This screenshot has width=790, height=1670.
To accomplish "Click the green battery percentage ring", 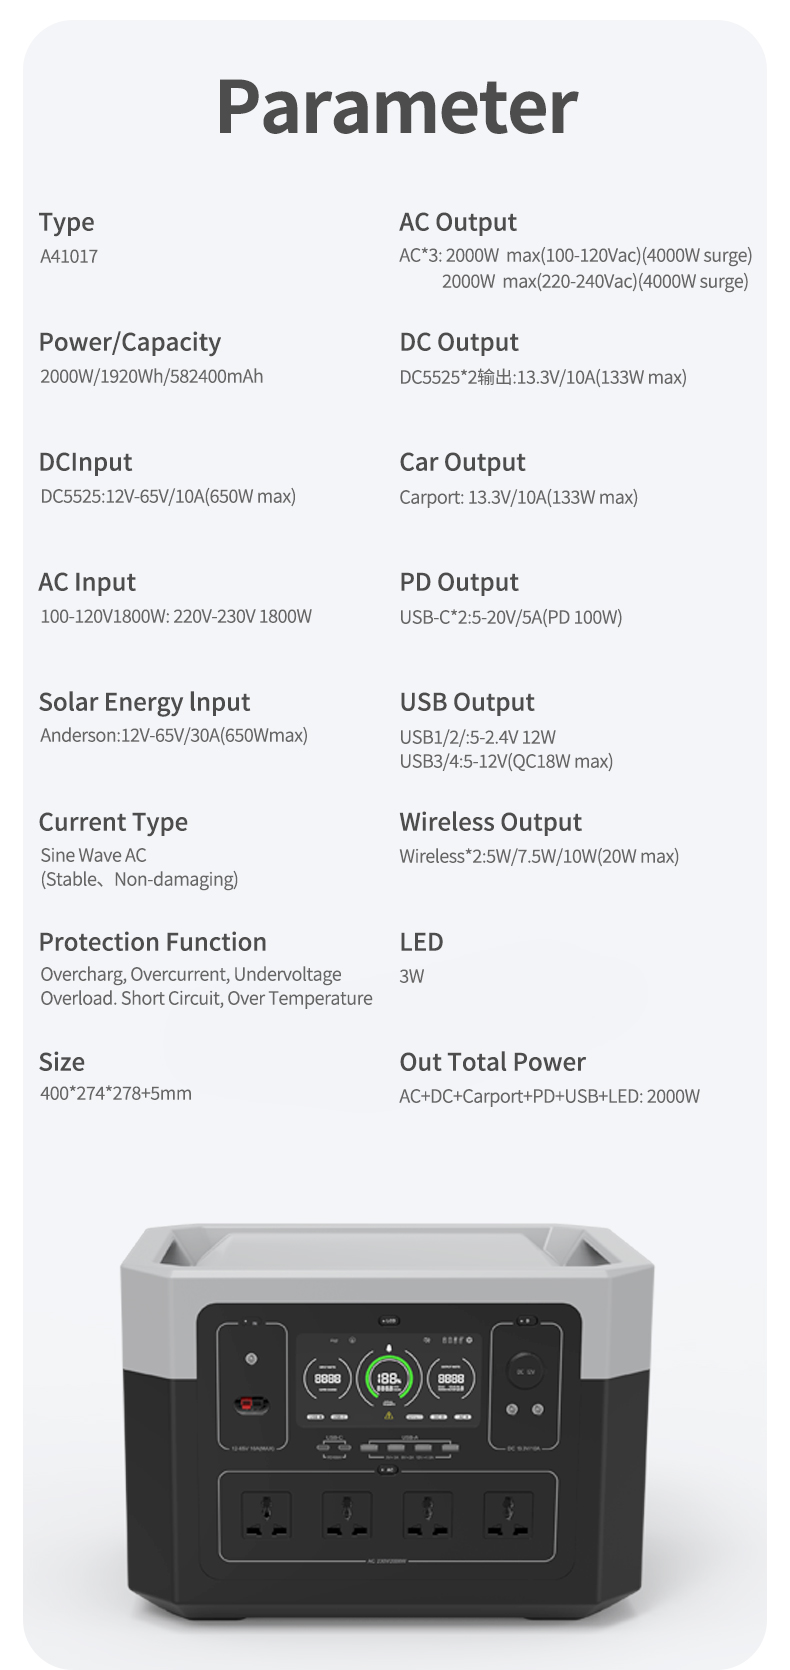I will tap(388, 1380).
